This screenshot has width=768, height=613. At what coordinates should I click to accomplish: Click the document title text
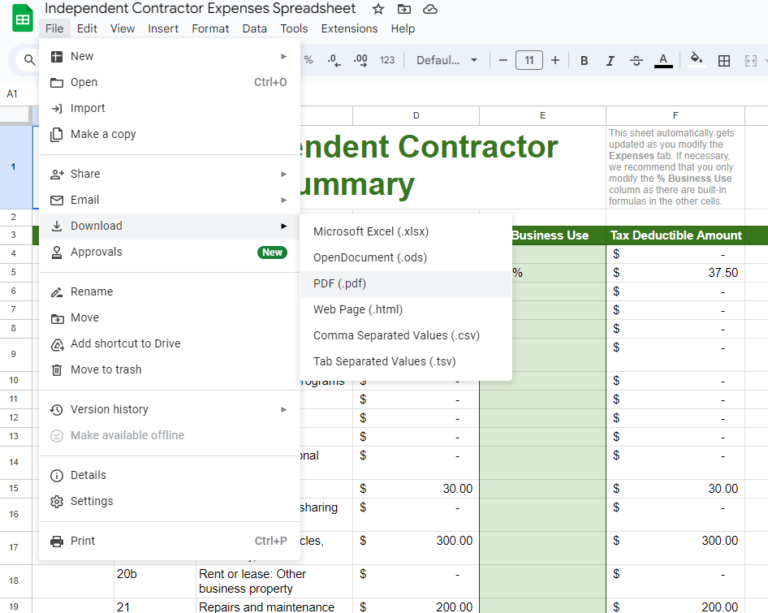(x=200, y=8)
